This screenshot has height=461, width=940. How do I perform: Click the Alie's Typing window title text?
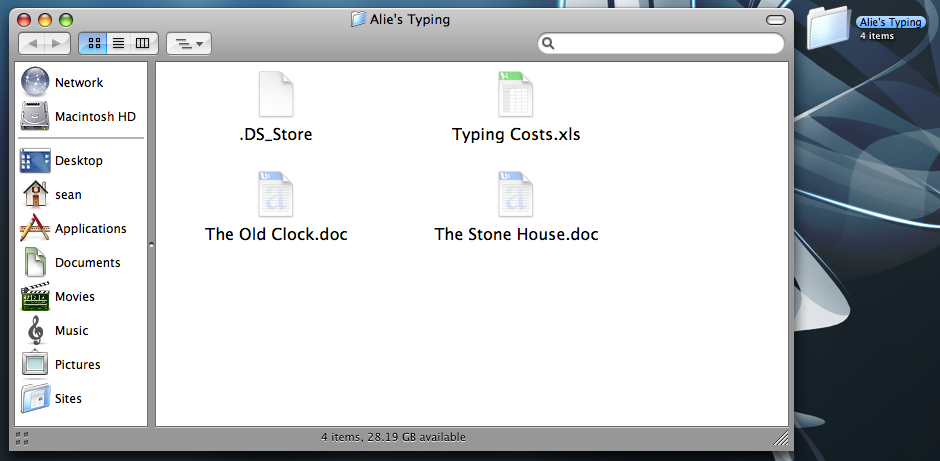point(410,20)
